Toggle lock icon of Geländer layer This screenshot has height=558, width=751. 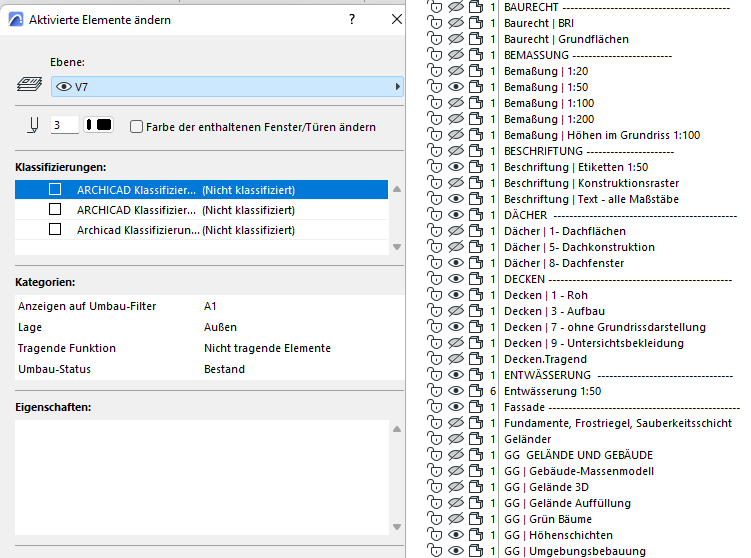(x=435, y=439)
